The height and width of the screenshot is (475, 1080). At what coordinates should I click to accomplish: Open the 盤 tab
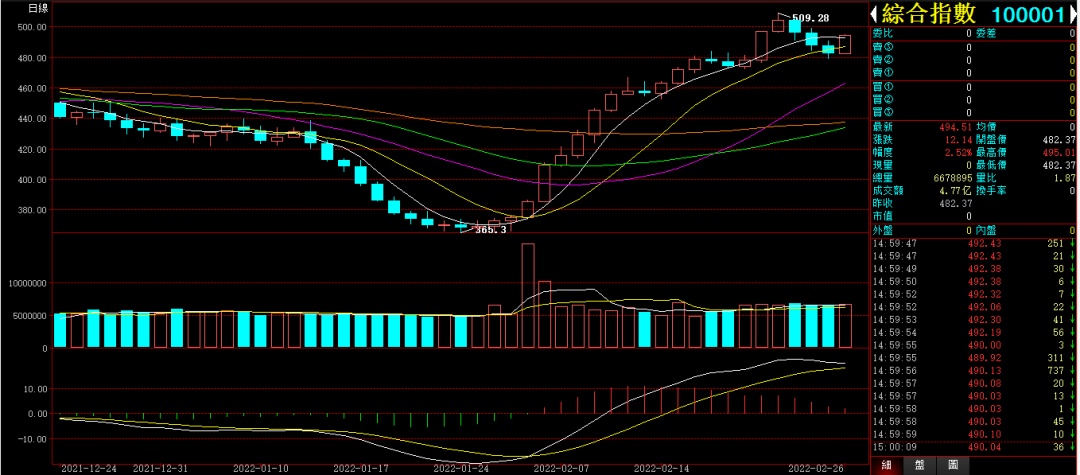coord(920,467)
